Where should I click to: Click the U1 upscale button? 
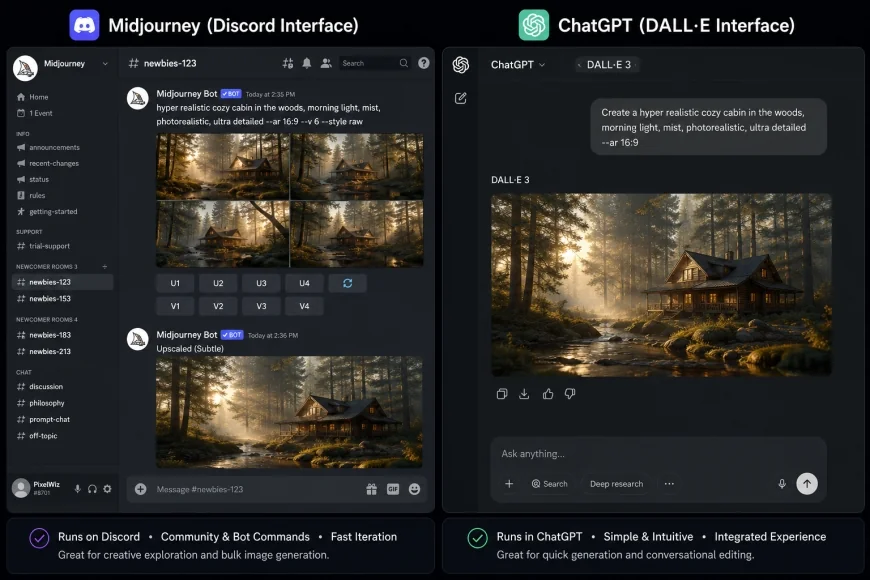click(x=175, y=283)
